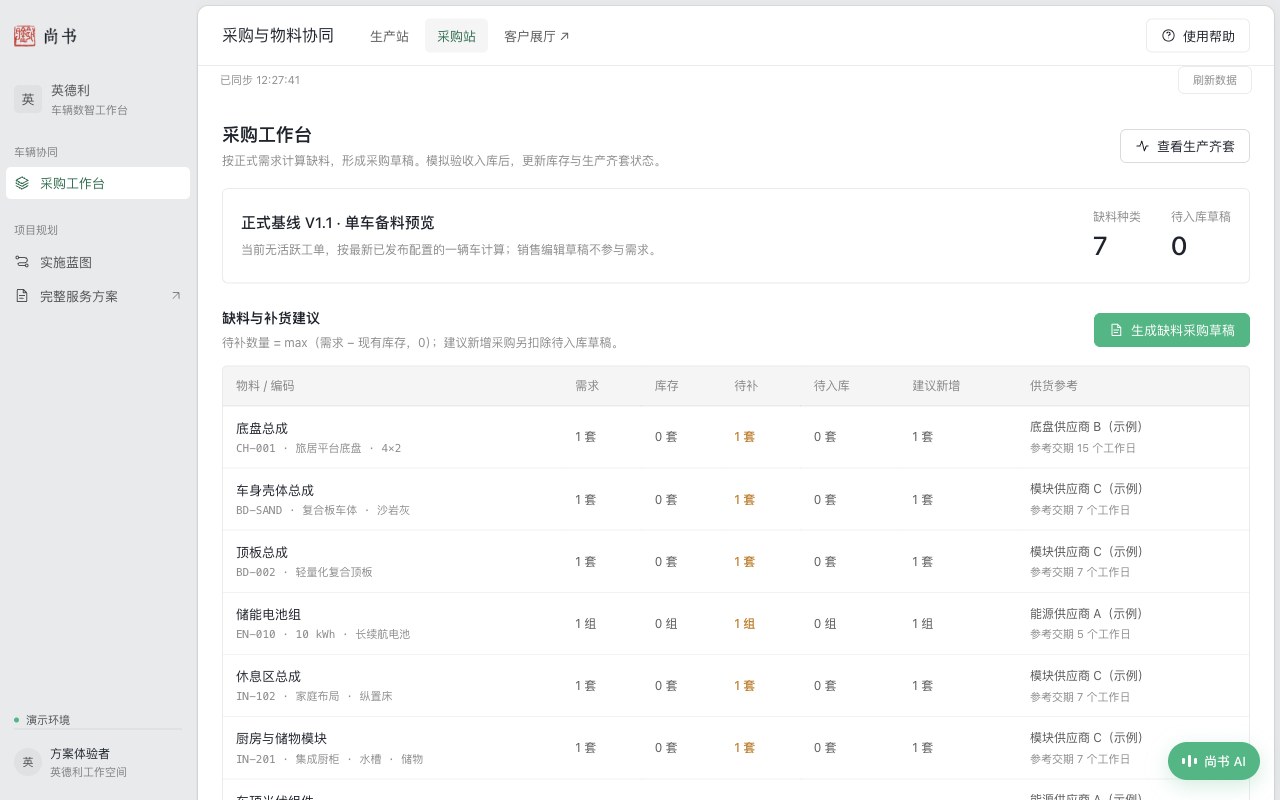Click the 车身壳体总成 row name
Viewport: 1280px width, 800px height.
pos(275,490)
